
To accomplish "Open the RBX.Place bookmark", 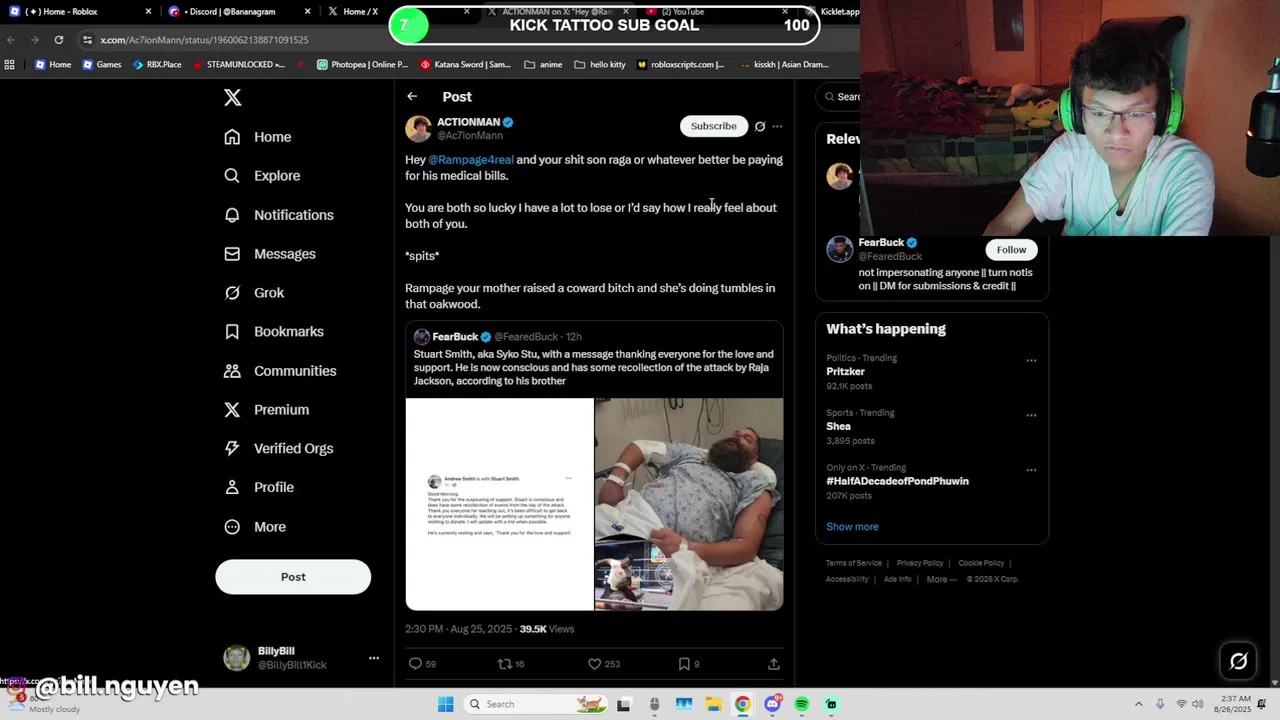I will coord(157,65).
